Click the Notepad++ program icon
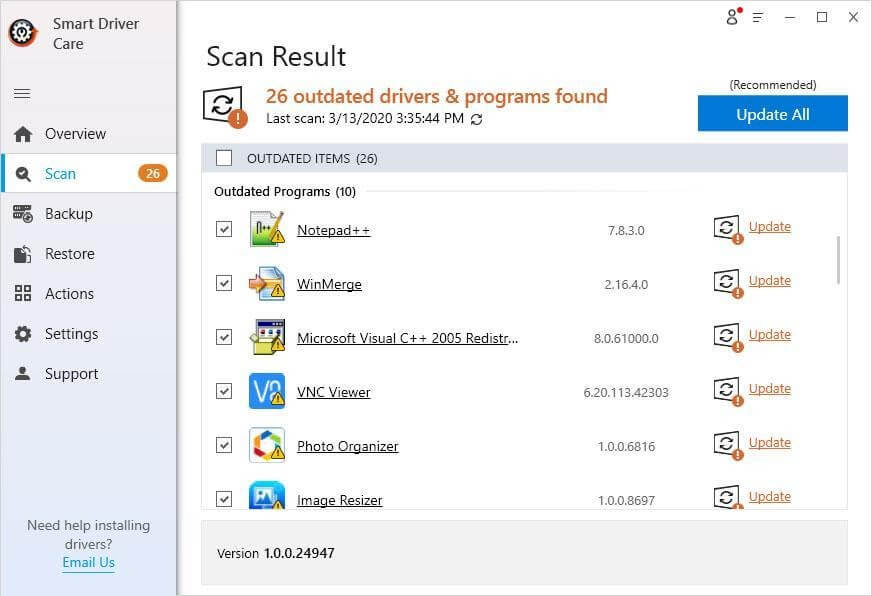 click(267, 230)
